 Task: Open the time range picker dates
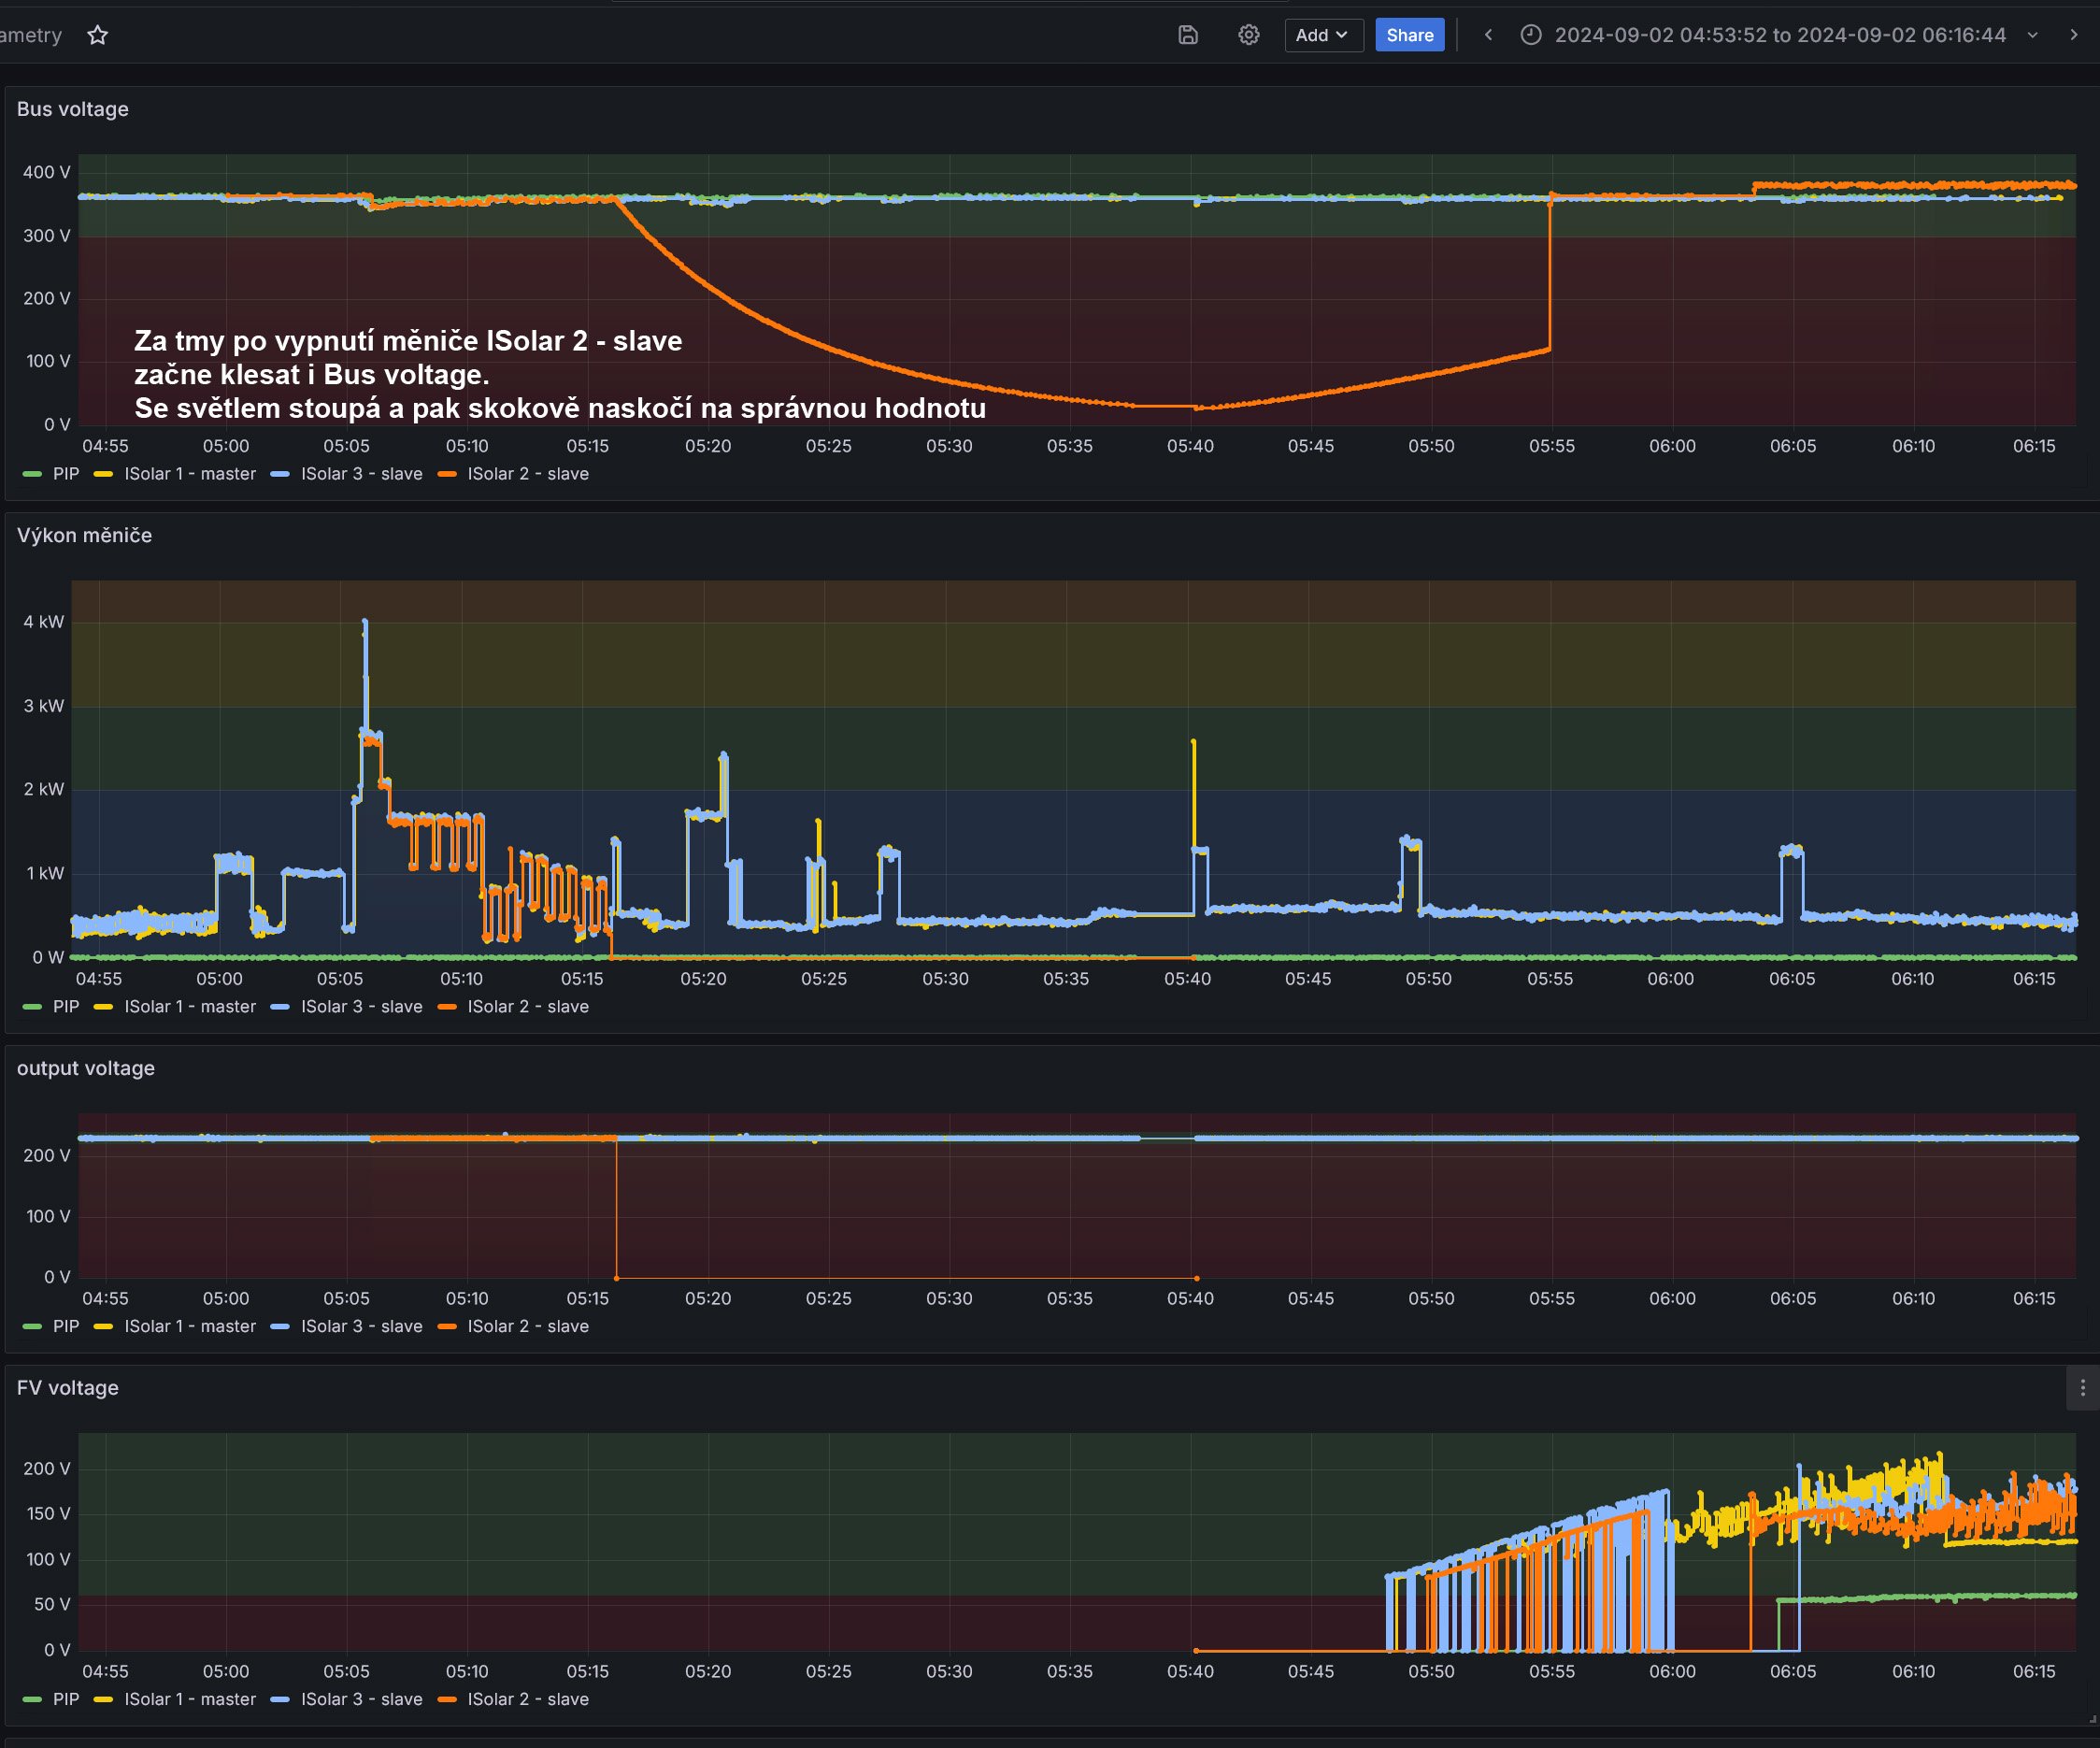[x=1779, y=35]
